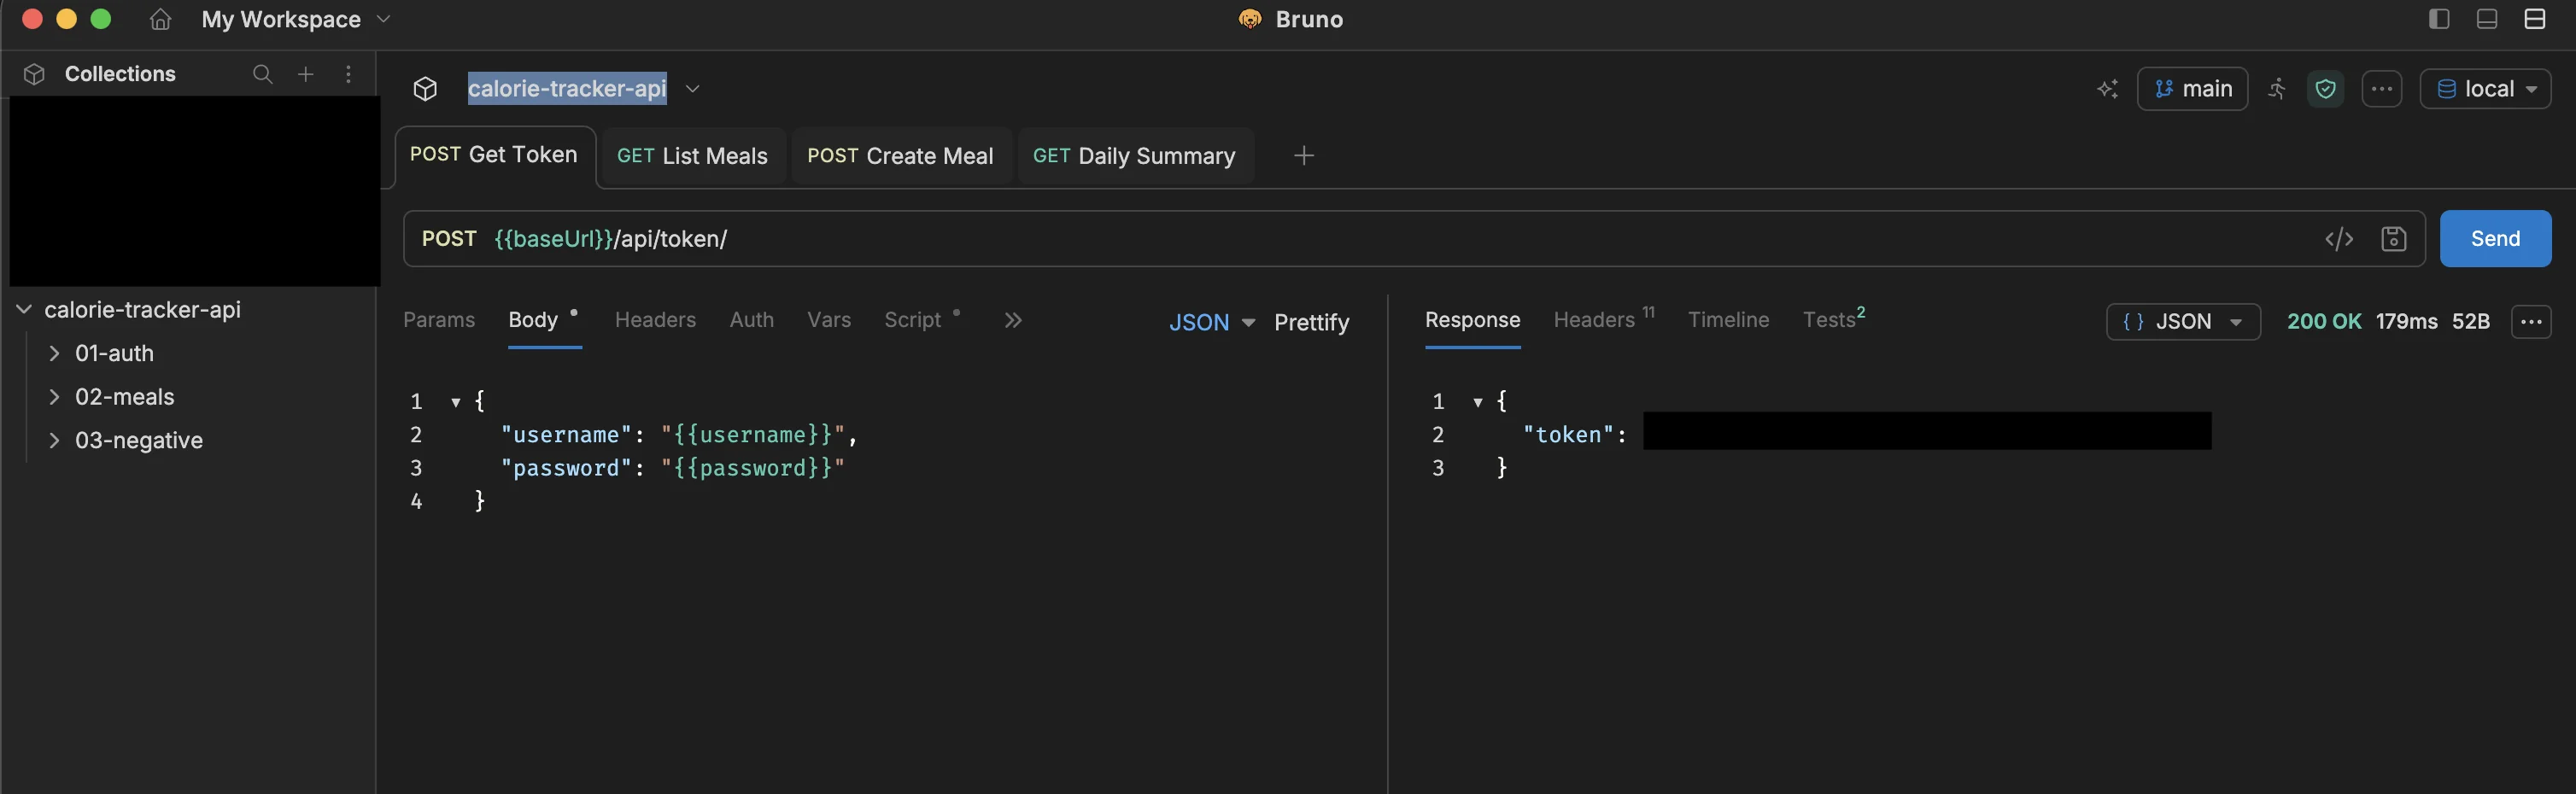2576x794 pixels.
Task: Click the collection cube icon beside calorie-tracker-api
Action: click(425, 89)
